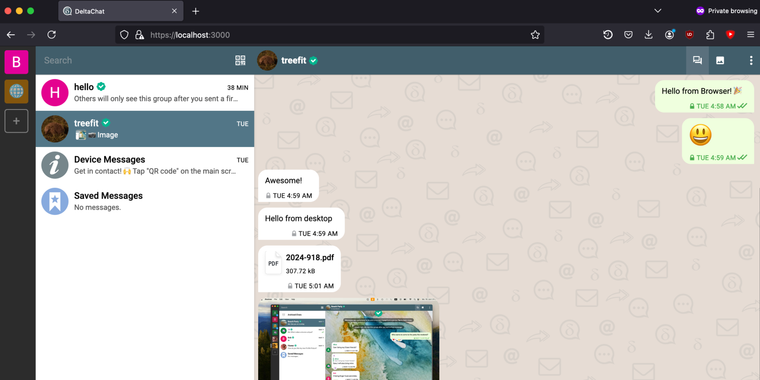Click the localhost:3000 address bar

coord(330,35)
